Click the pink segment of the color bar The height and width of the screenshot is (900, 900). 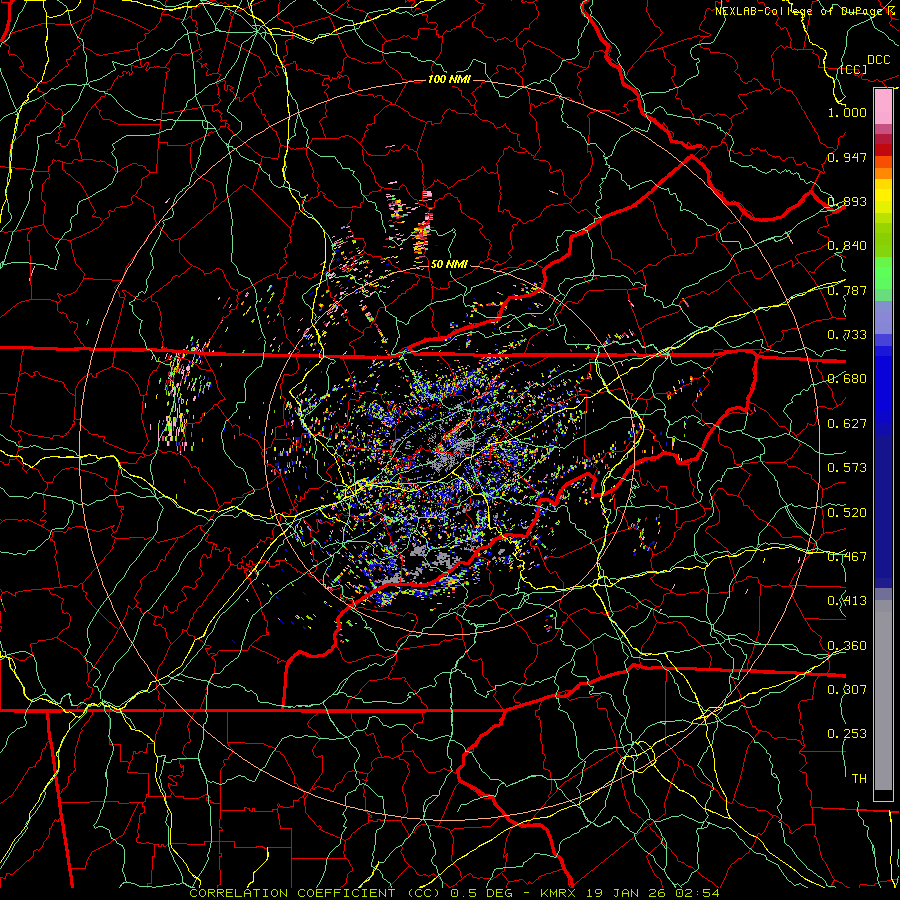click(x=883, y=106)
